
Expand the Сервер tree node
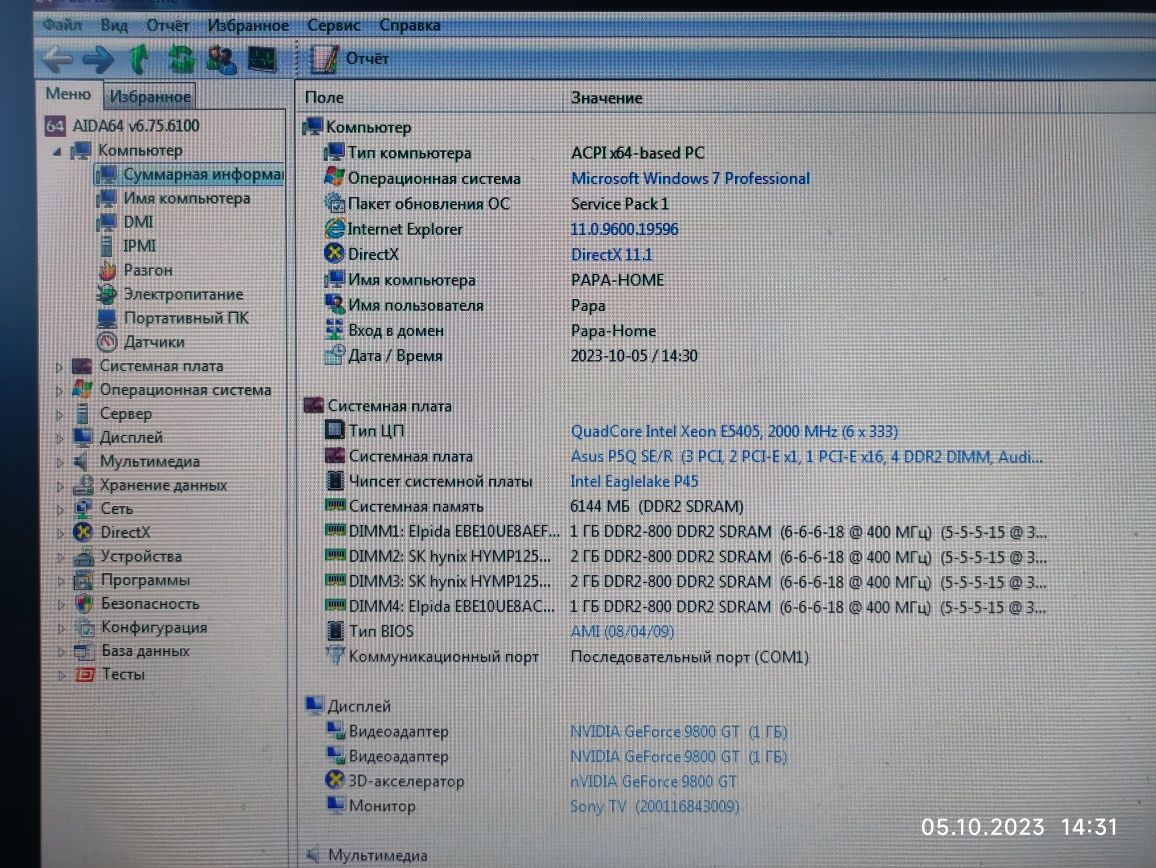[x=59, y=414]
